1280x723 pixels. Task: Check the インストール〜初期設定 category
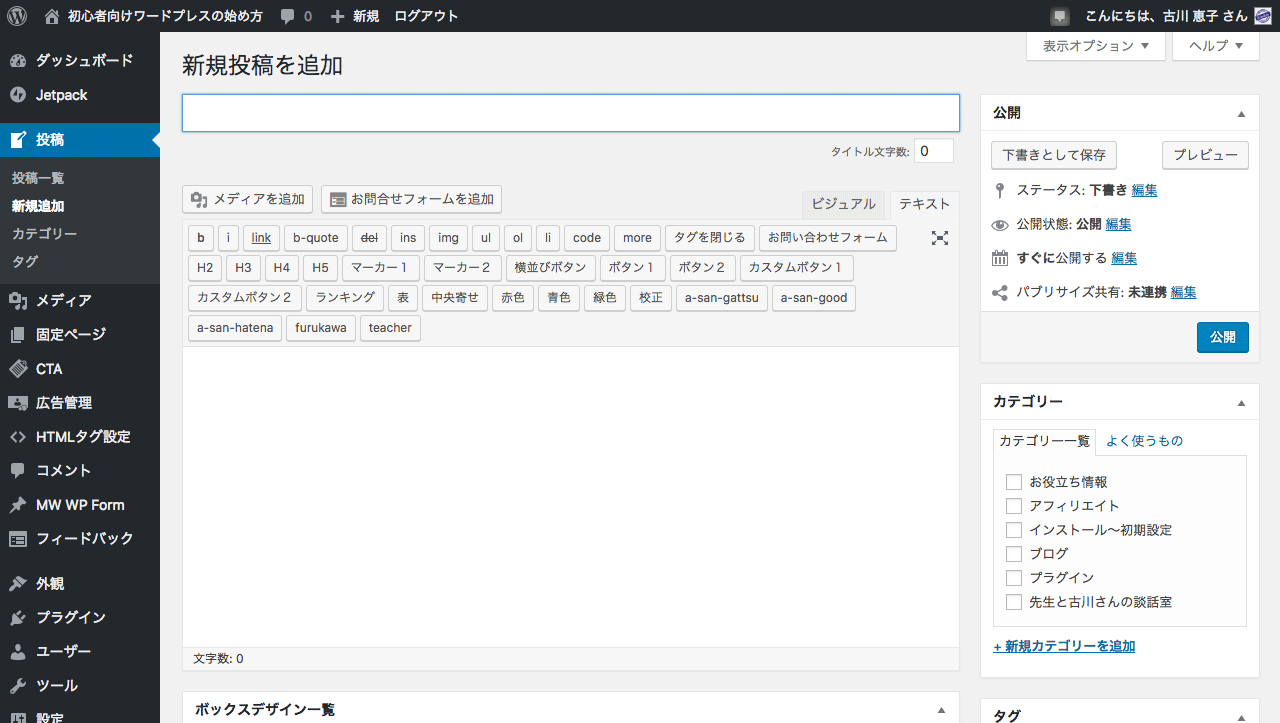pos(1014,530)
